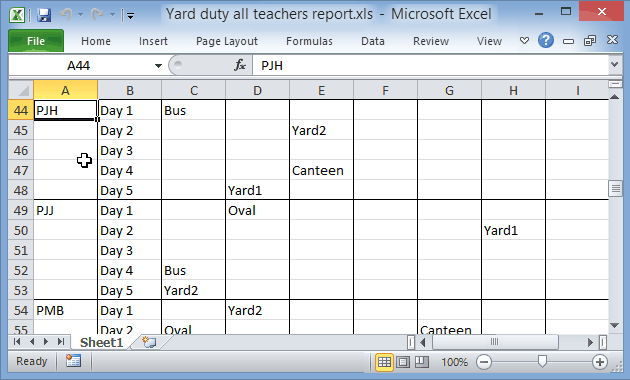This screenshot has width=630, height=380.
Task: Open the Undo history dropdown arrow
Action: tap(80, 15)
